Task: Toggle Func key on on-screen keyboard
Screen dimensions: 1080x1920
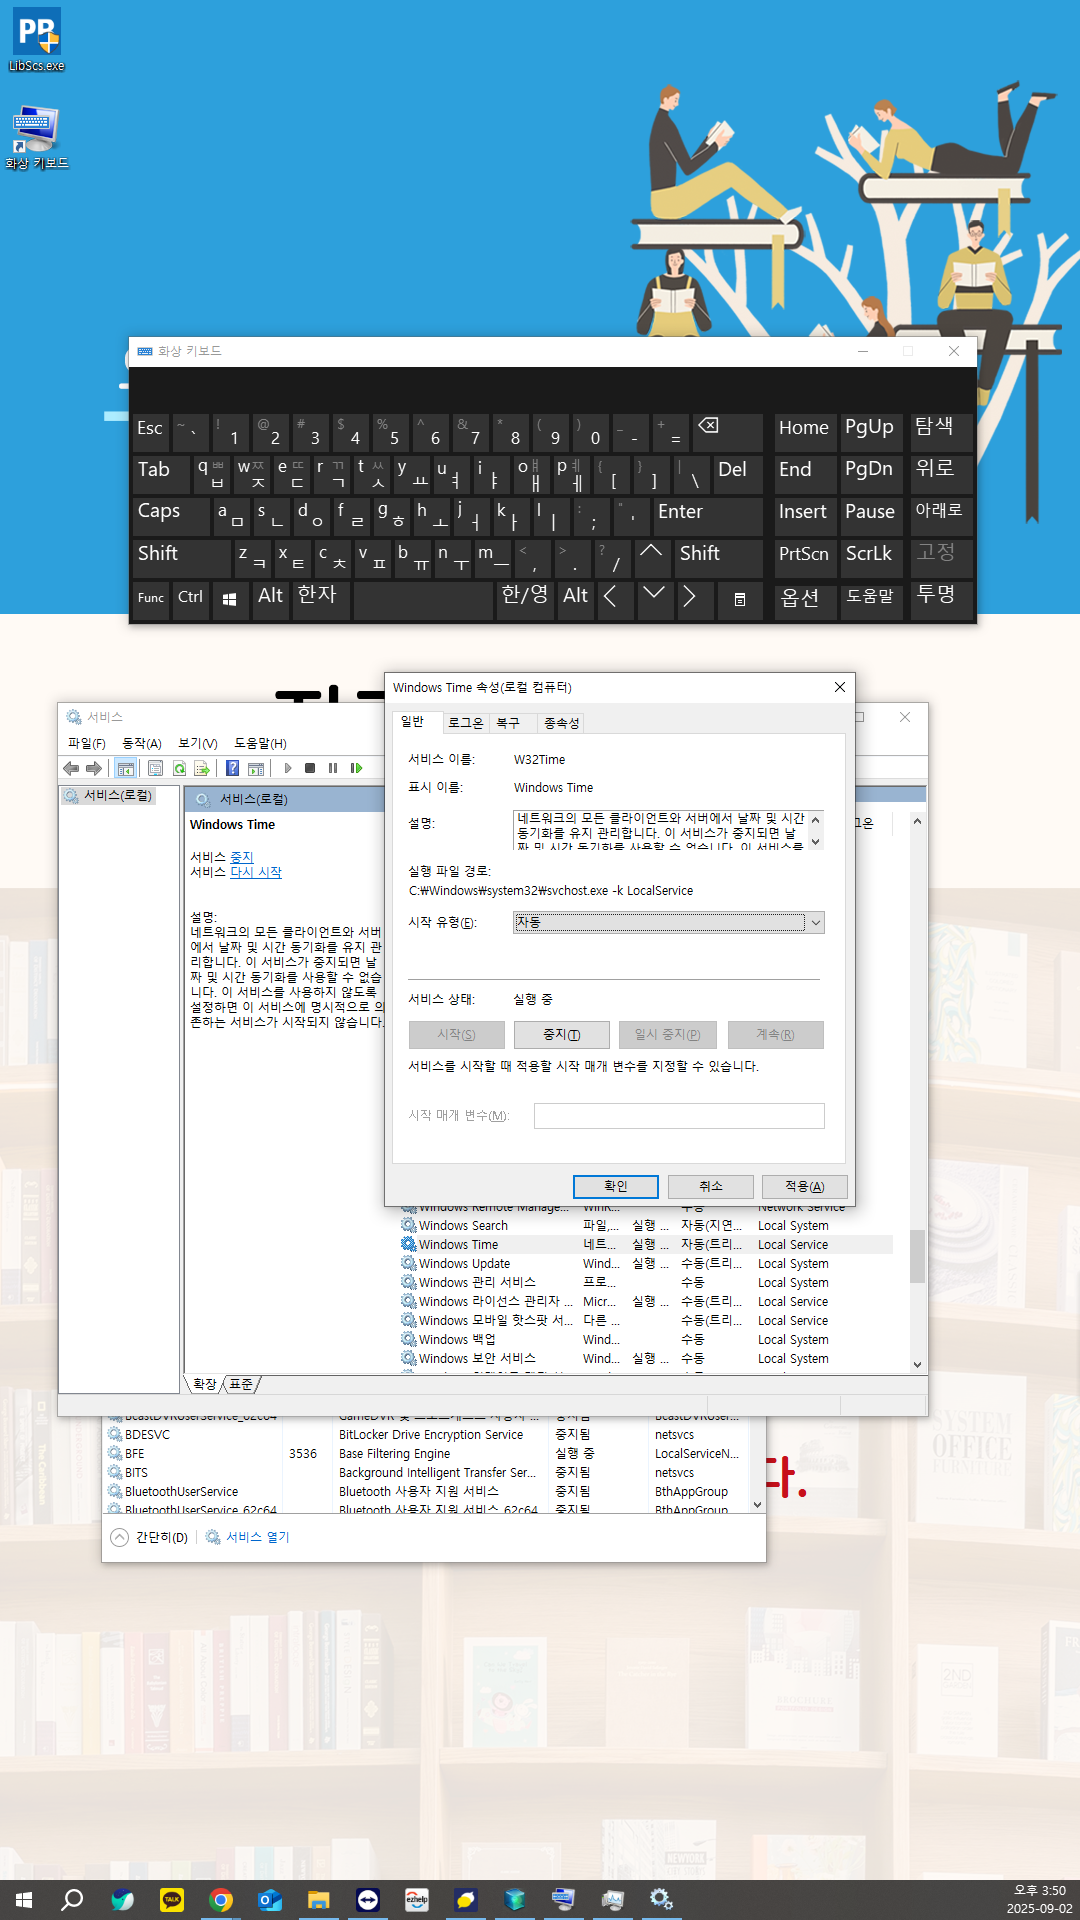Action: point(151,599)
